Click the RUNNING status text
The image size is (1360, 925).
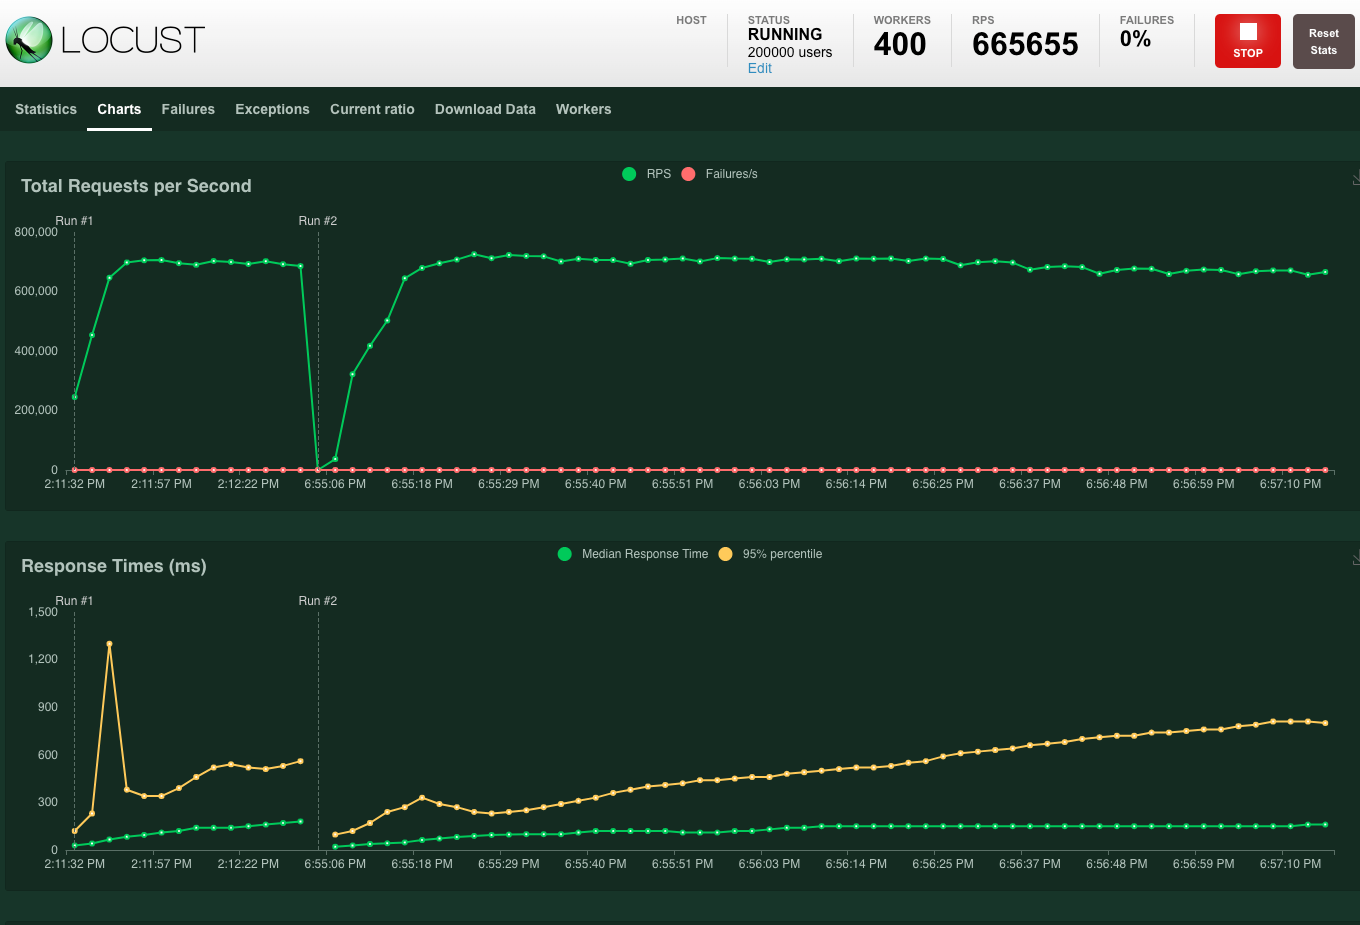coord(785,34)
